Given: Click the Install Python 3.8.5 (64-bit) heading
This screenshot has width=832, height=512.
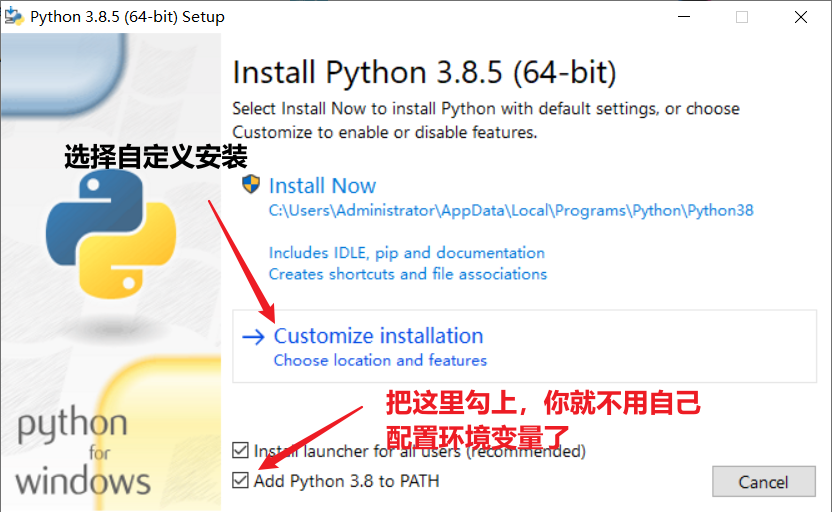Looking at the screenshot, I should point(424,73).
